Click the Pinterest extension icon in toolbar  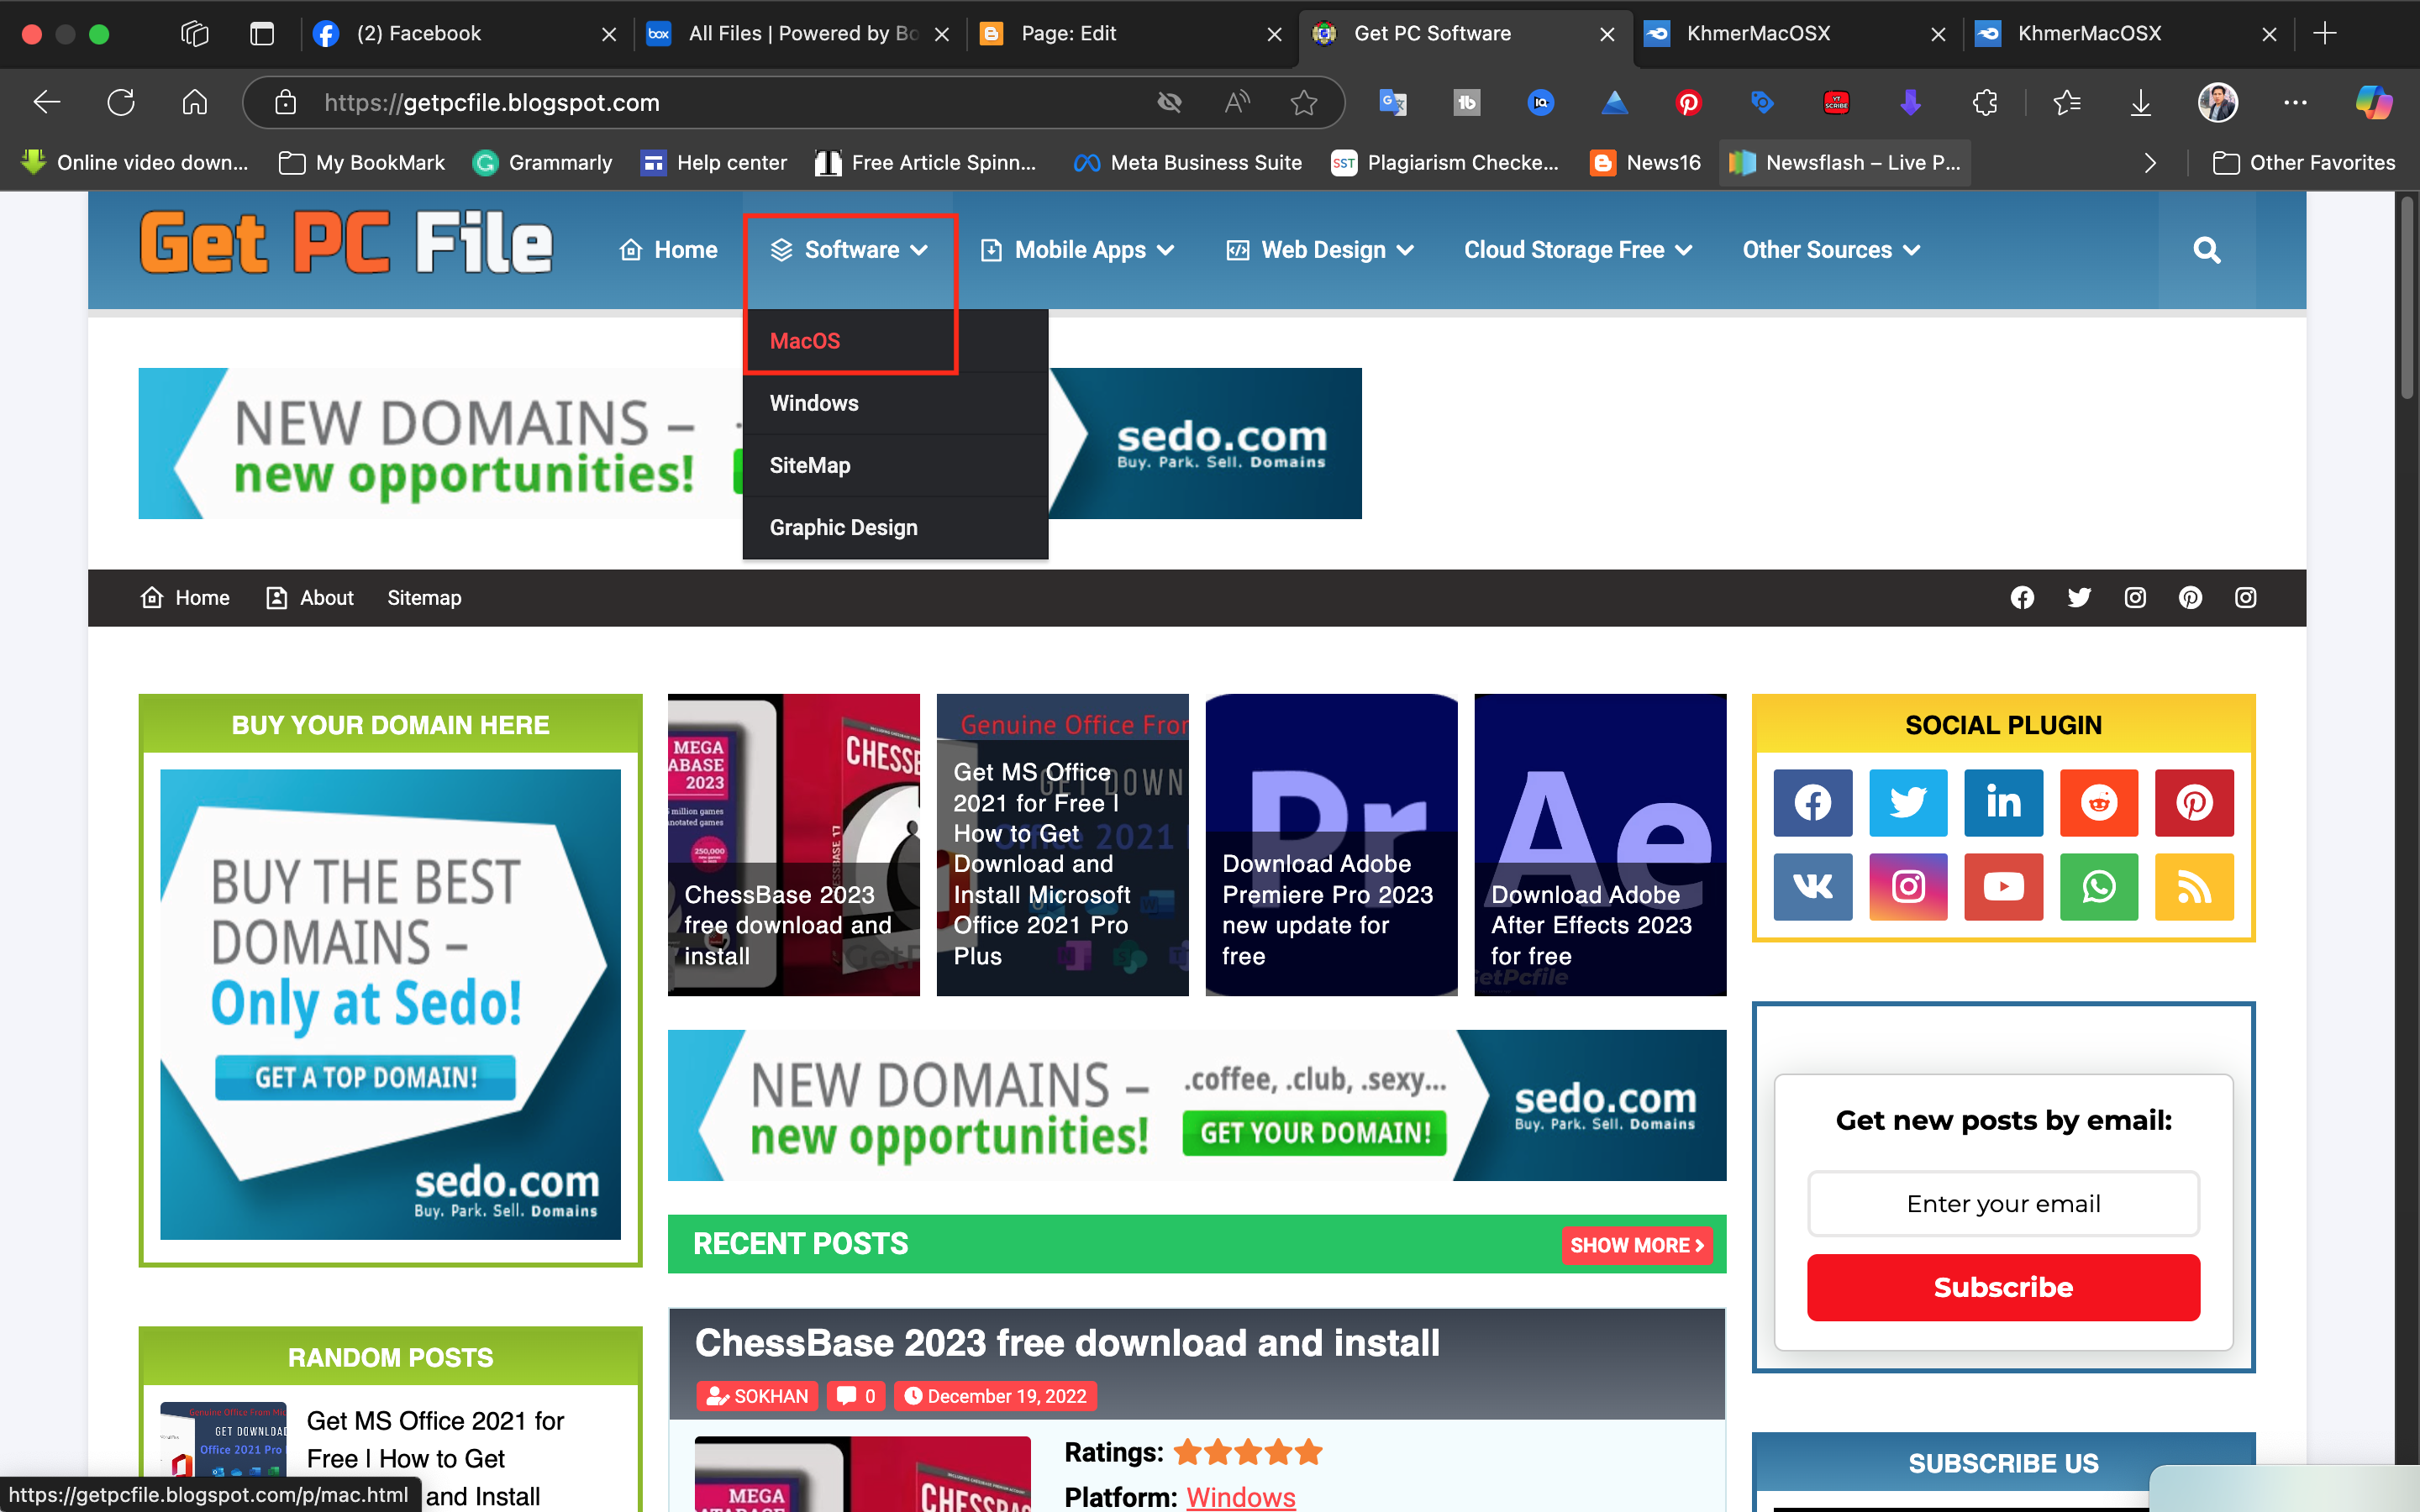[x=1688, y=102]
